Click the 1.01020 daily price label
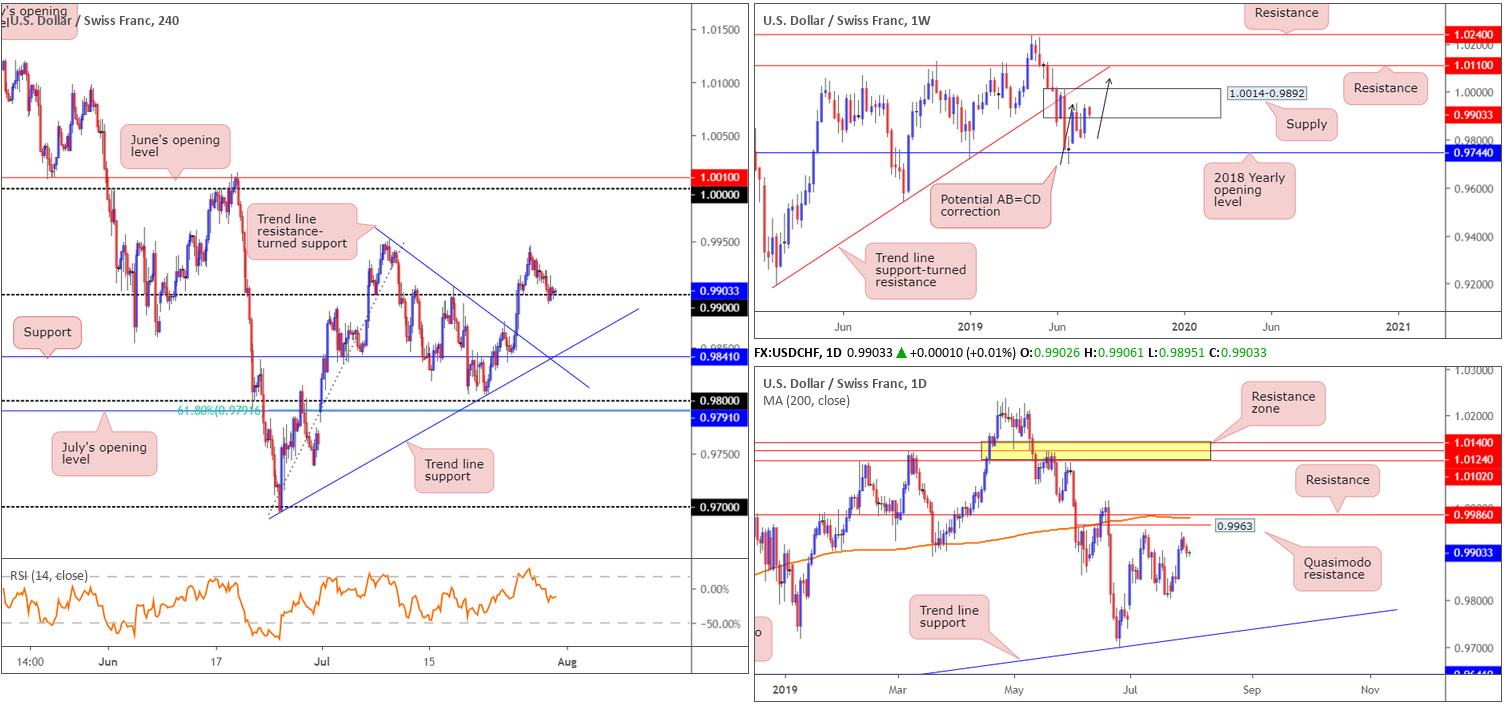 1474,476
